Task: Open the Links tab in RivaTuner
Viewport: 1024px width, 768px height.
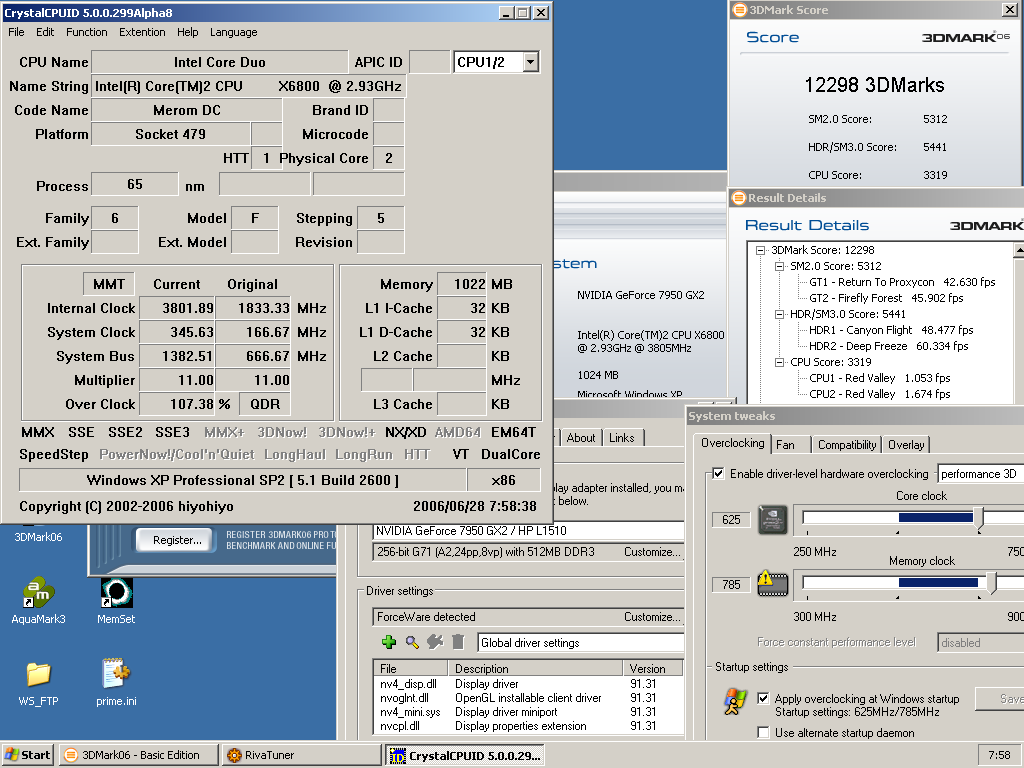Action: pyautogui.click(x=622, y=438)
